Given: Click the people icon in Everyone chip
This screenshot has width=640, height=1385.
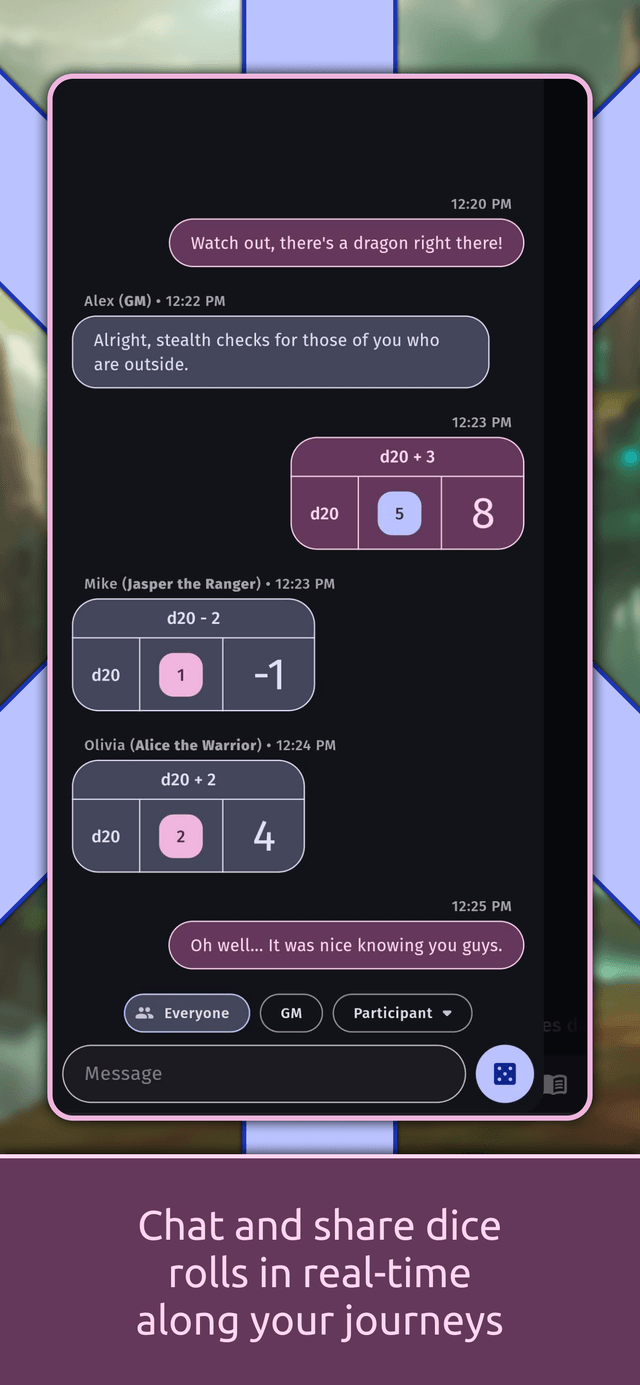Looking at the screenshot, I should pos(145,1013).
